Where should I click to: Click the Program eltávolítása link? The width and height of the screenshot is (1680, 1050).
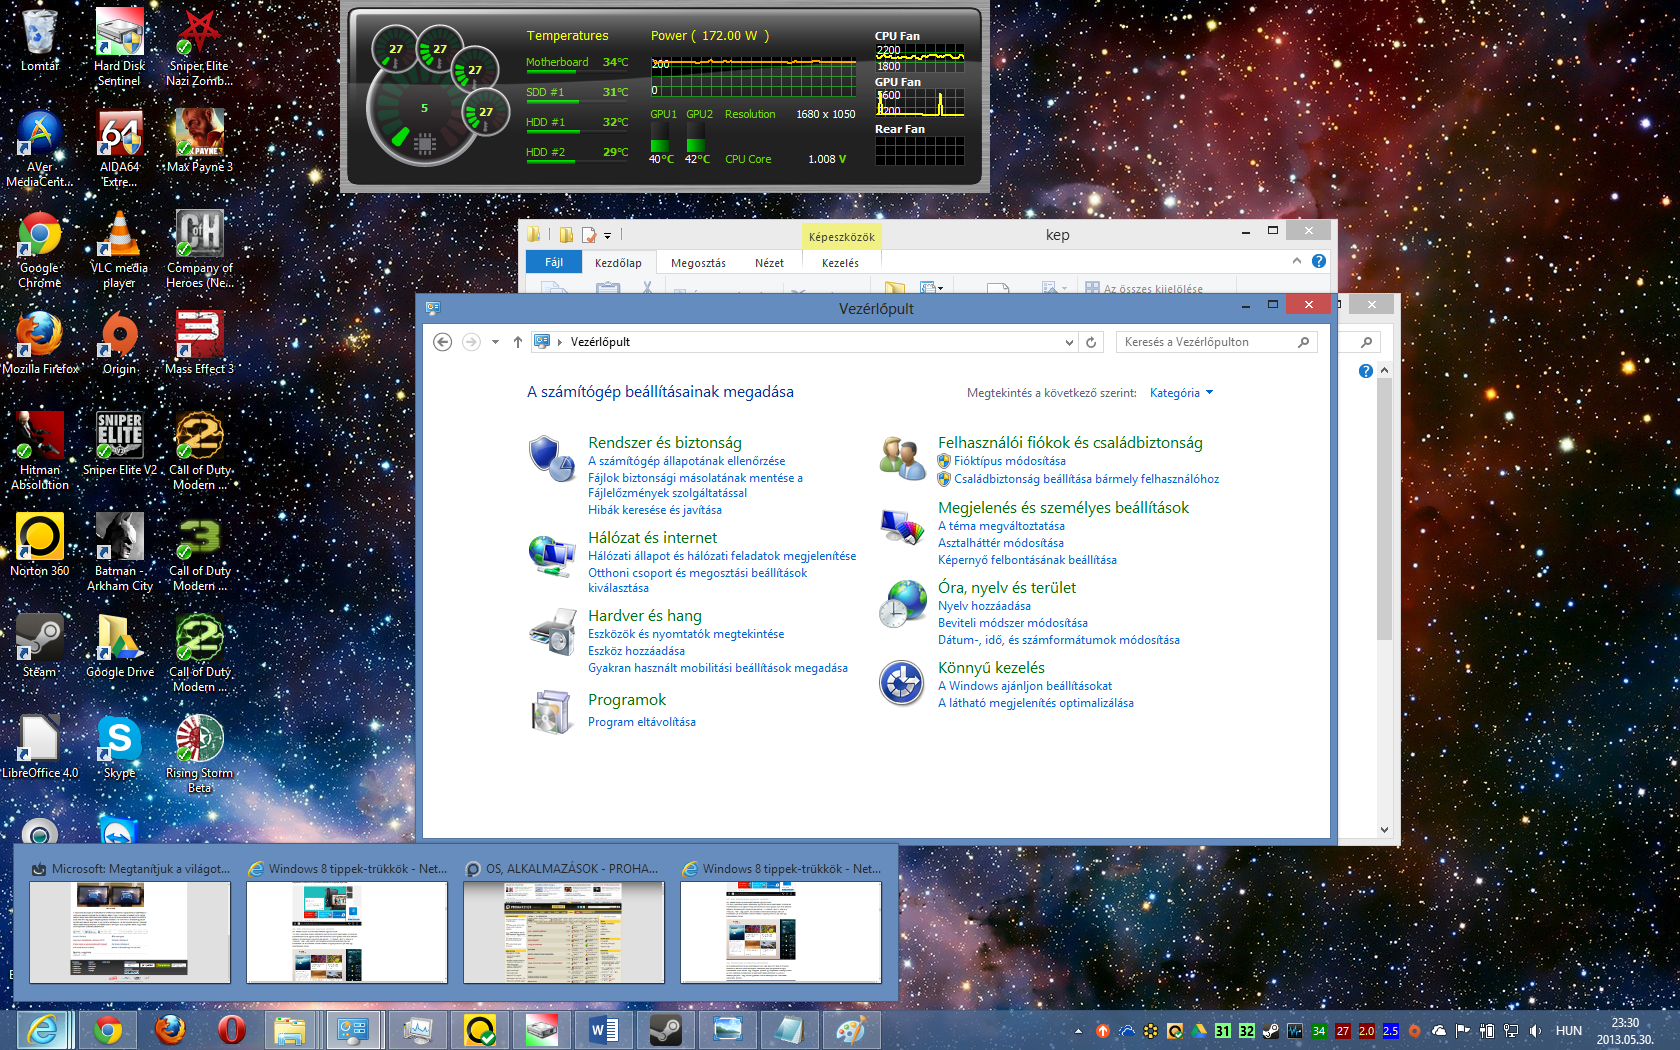pyautogui.click(x=641, y=722)
